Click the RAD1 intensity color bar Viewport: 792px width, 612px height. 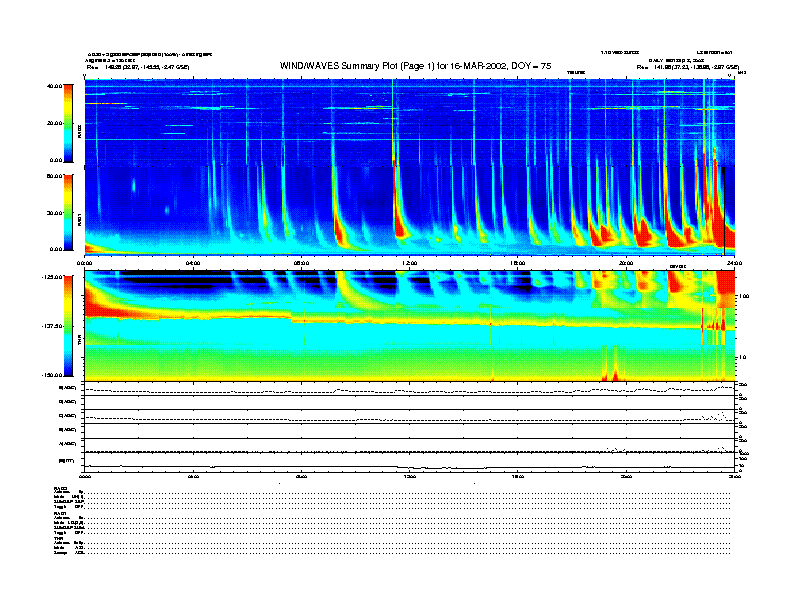(68, 212)
